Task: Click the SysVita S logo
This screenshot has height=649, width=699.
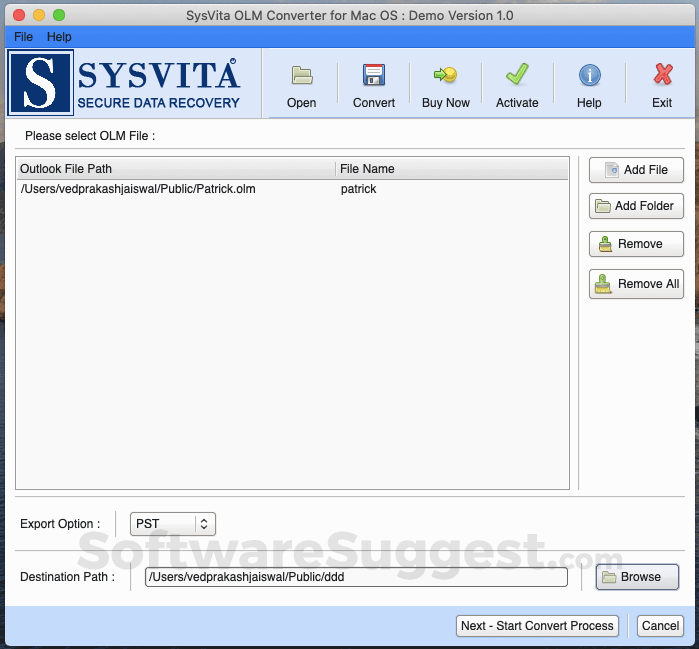Action: coord(40,83)
